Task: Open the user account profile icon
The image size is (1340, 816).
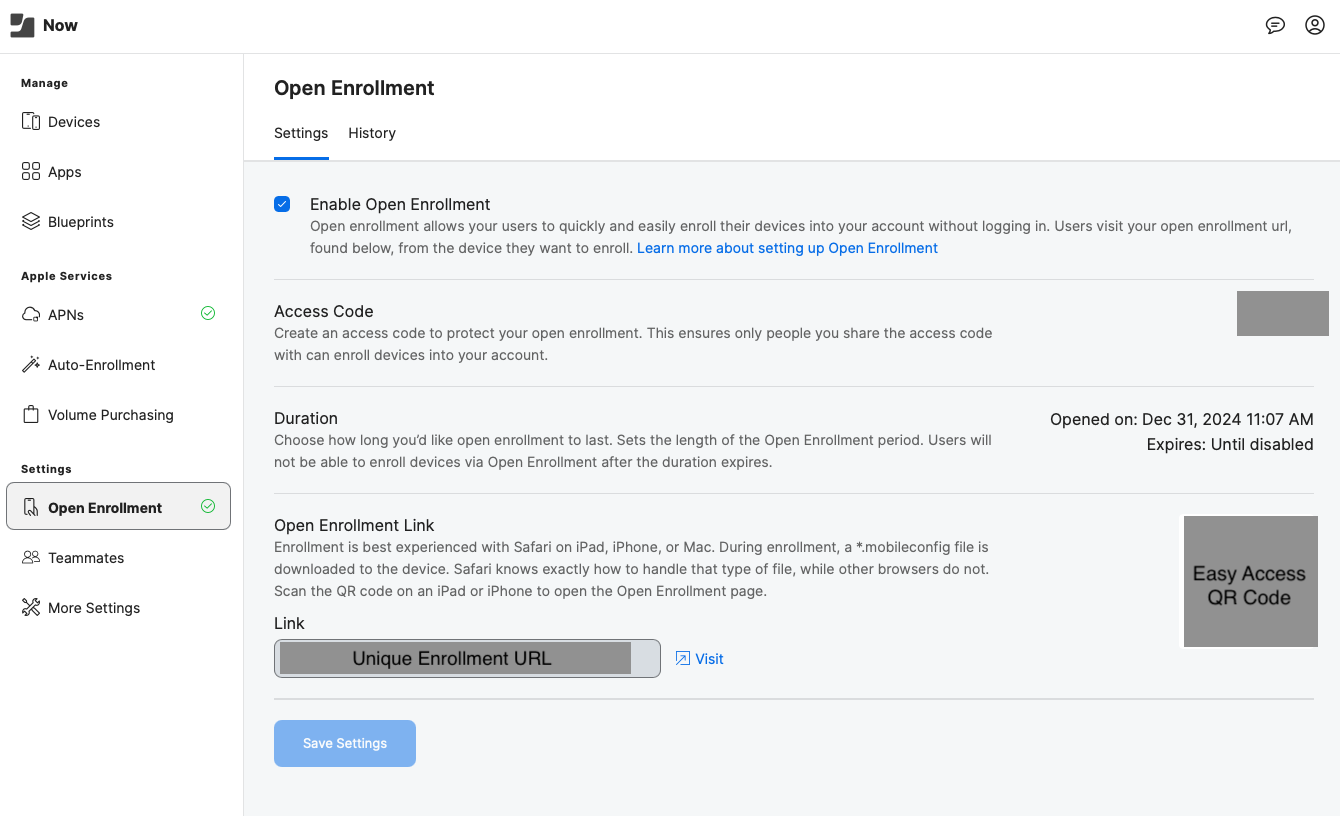Action: point(1315,26)
